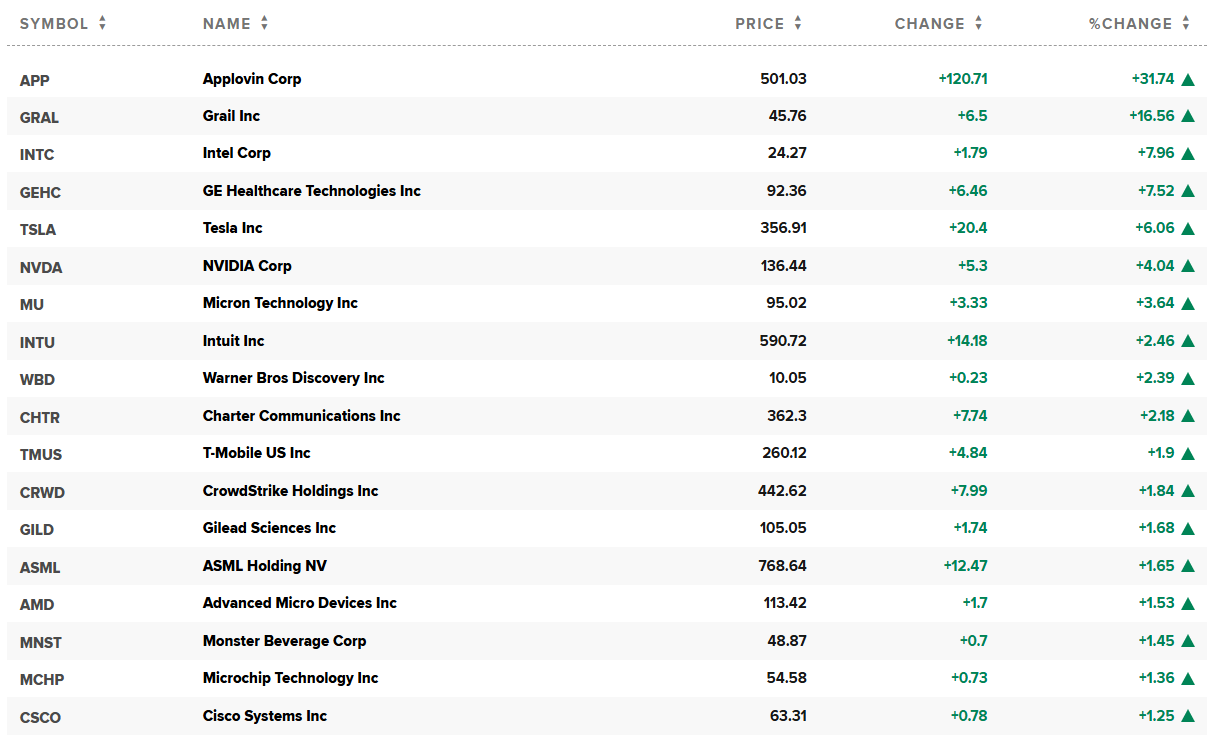Click the up arrow beside T-Mobile's +1.9
This screenshot has height=736, width=1210.
pyautogui.click(x=1188, y=454)
